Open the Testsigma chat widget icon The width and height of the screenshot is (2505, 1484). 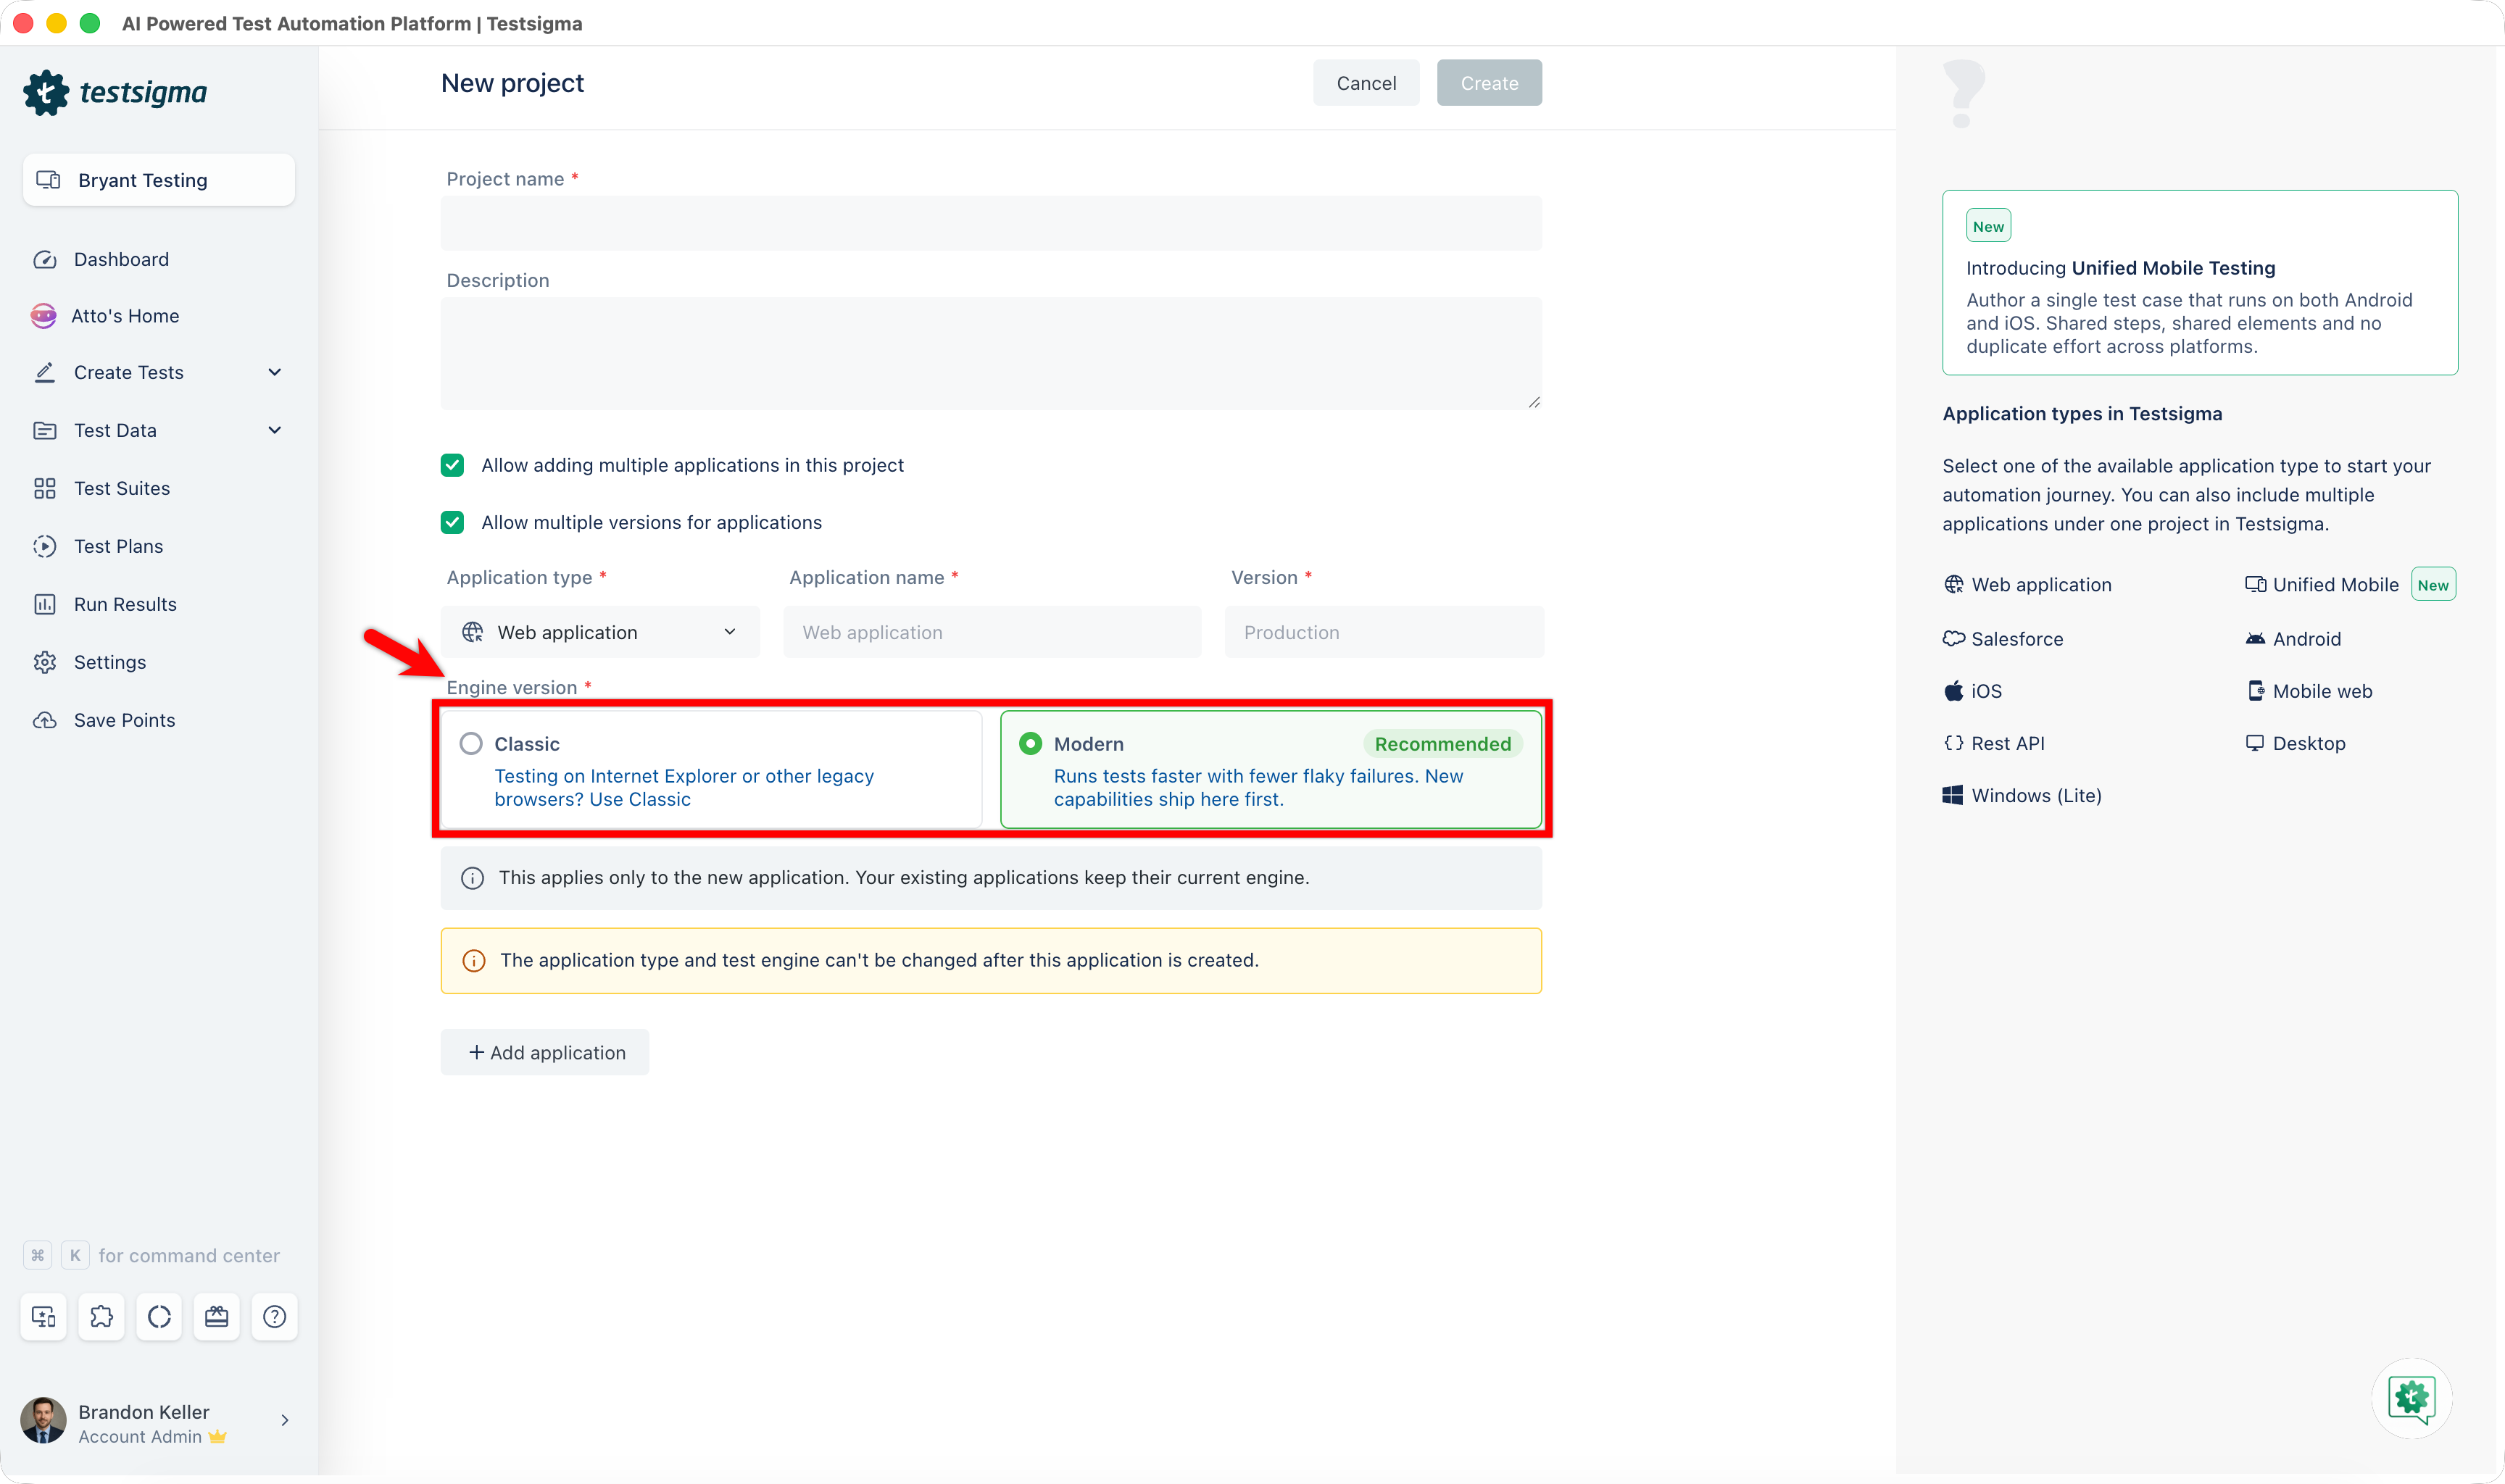point(2411,1398)
